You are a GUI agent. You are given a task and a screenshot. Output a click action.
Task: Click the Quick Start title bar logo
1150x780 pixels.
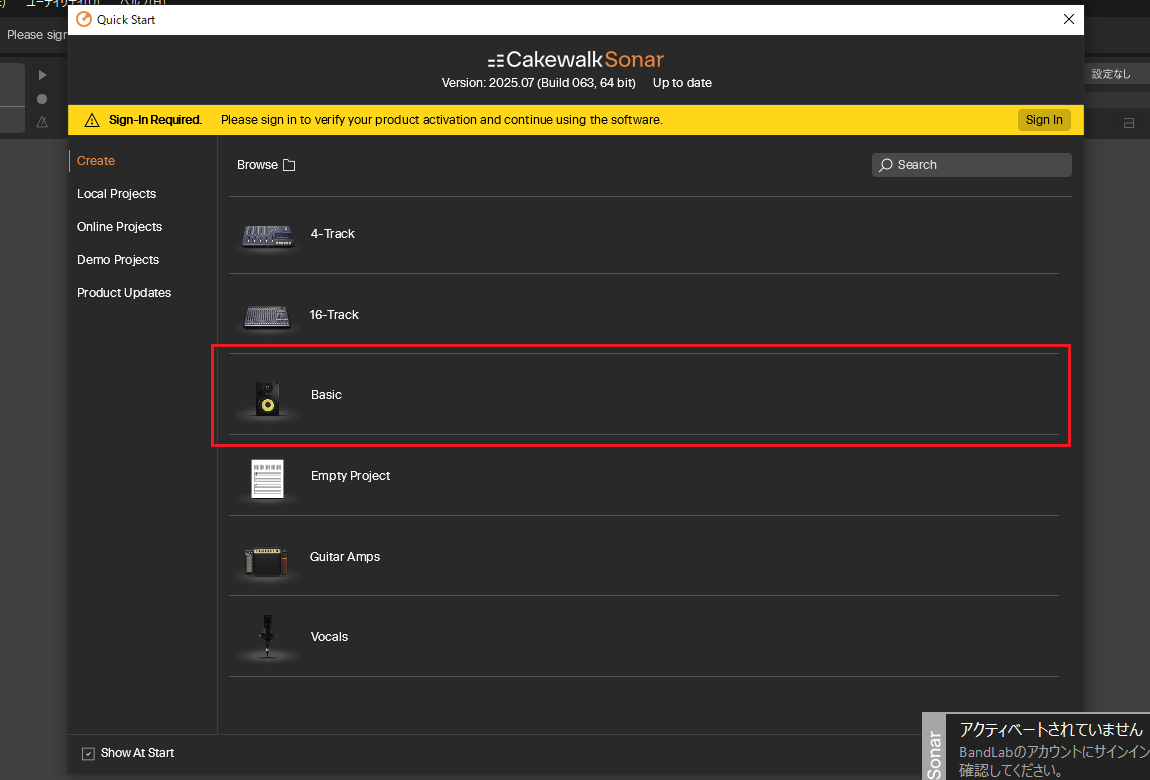(x=84, y=20)
